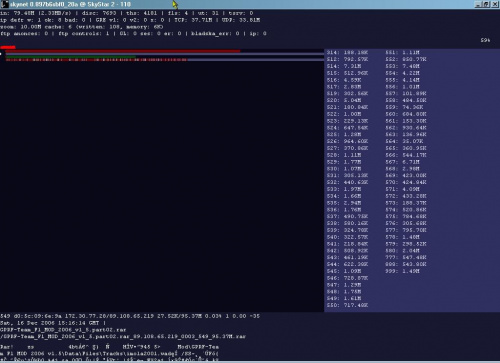Click the 'bladska_err: 0' stat
Viewport: 500px width, 363px height.
click(x=215, y=34)
